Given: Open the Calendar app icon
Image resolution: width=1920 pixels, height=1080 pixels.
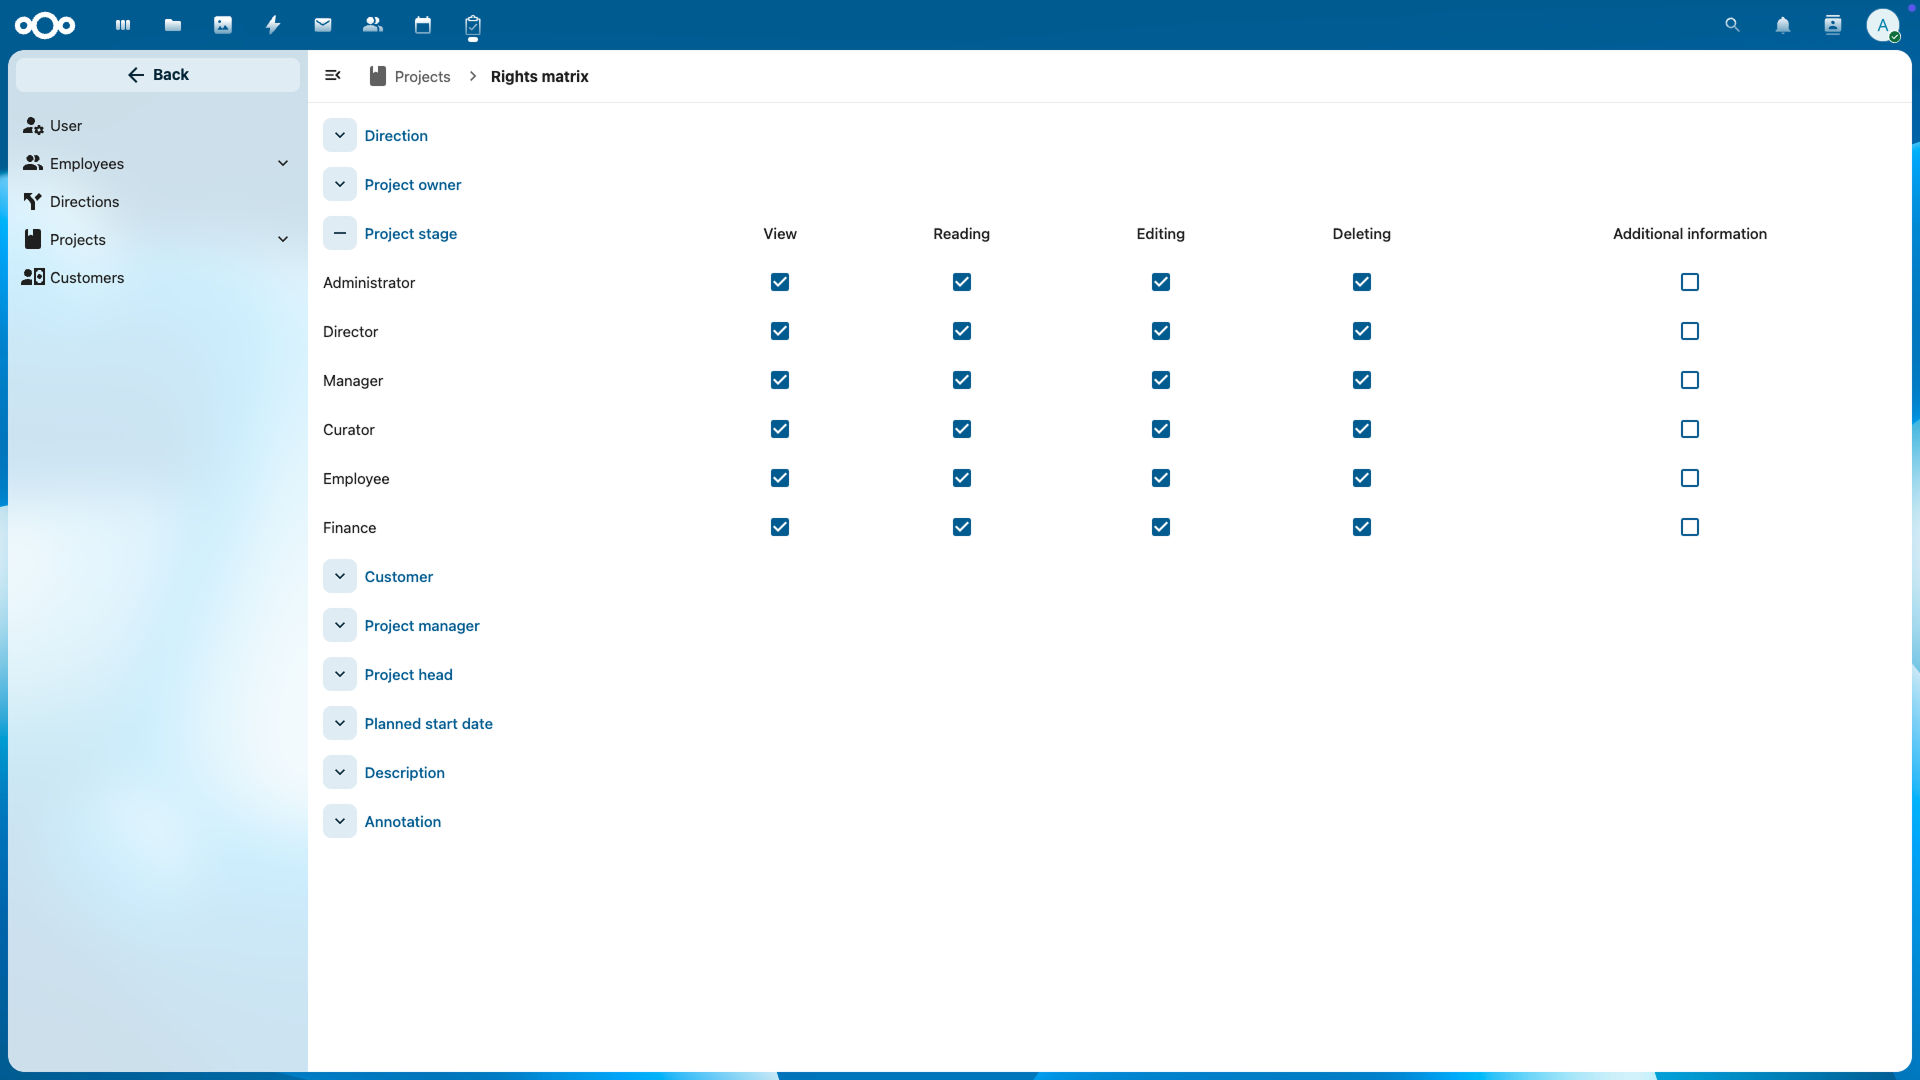Looking at the screenshot, I should [x=423, y=25].
